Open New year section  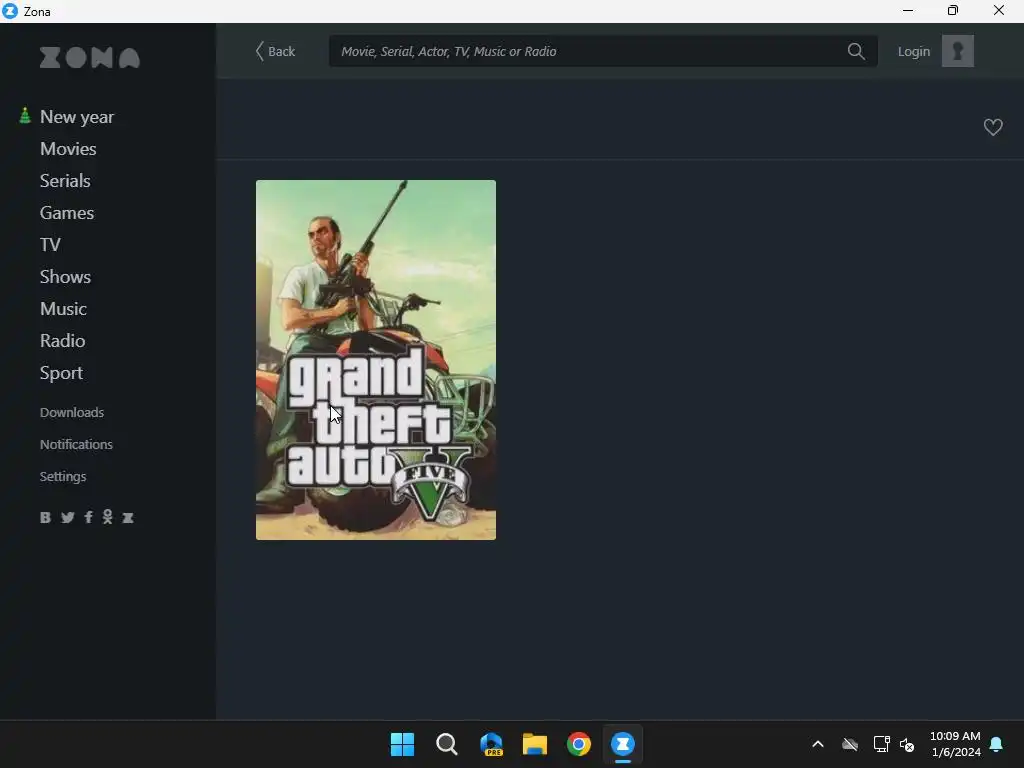coord(77,117)
